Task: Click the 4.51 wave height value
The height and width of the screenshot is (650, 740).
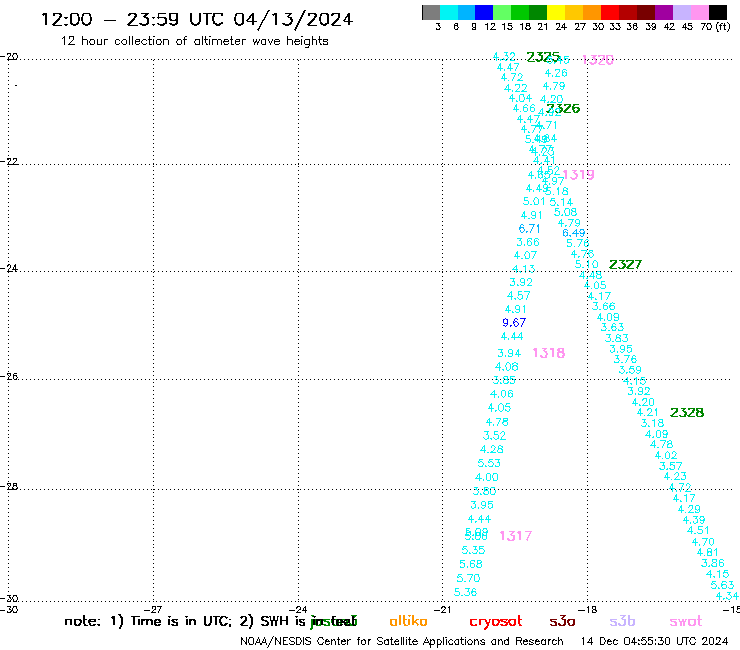Action: (x=698, y=530)
